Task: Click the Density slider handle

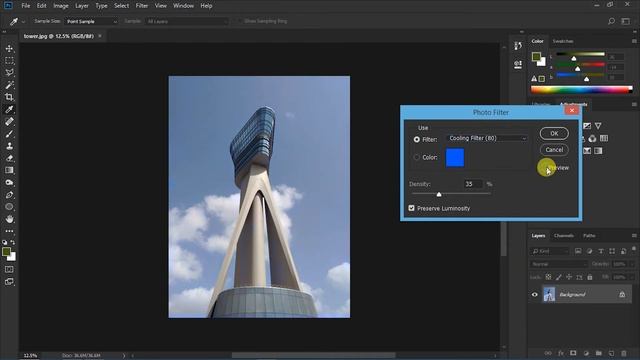Action: coord(439,195)
